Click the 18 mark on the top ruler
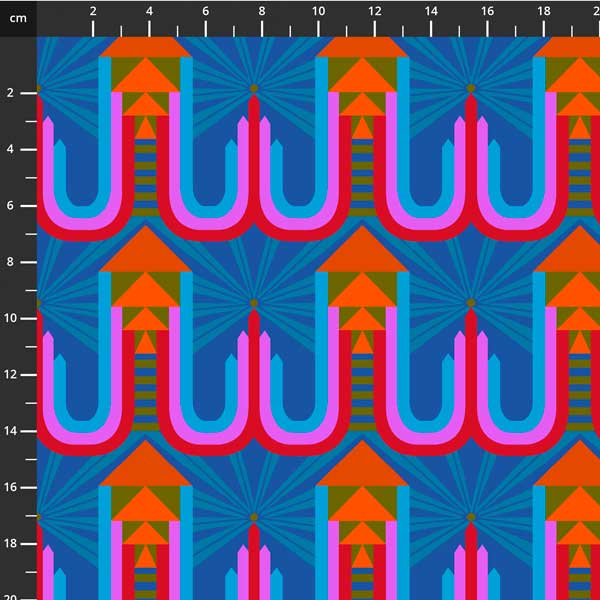This screenshot has height=600, width=600. (x=543, y=12)
